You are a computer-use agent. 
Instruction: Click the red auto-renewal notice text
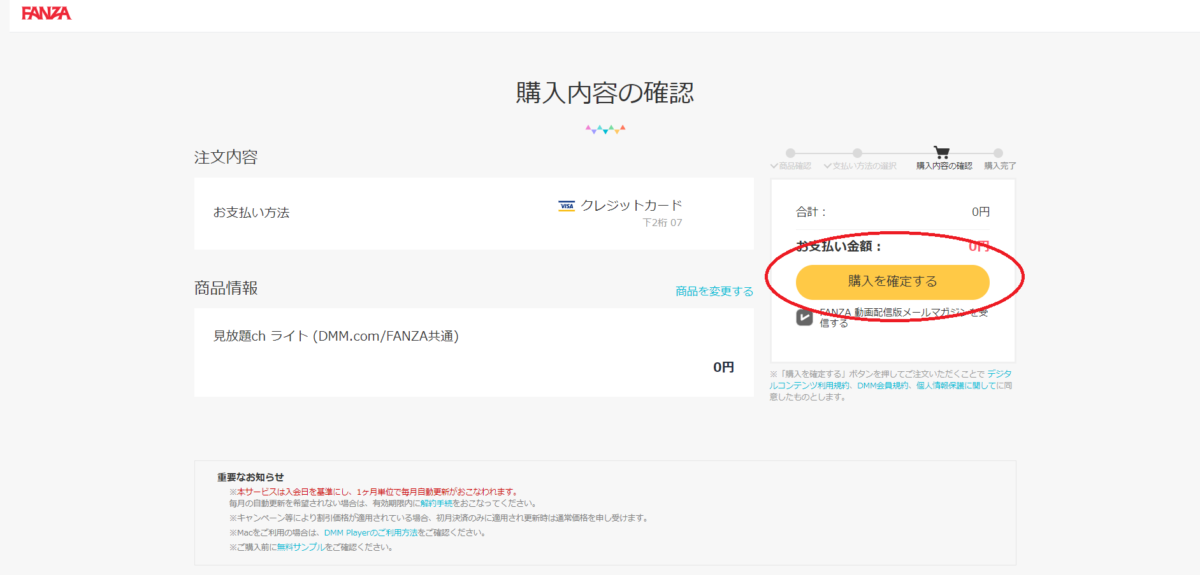tap(373, 491)
